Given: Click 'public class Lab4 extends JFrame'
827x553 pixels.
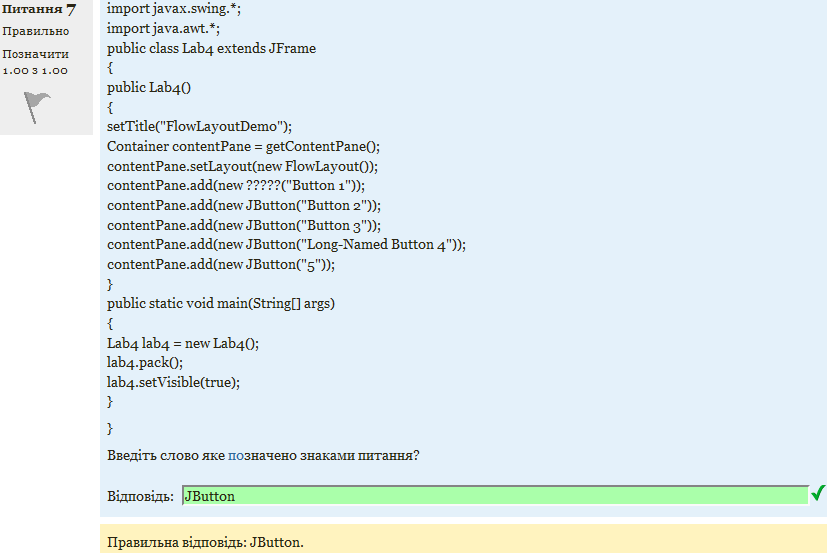Looking at the screenshot, I should 211,49.
